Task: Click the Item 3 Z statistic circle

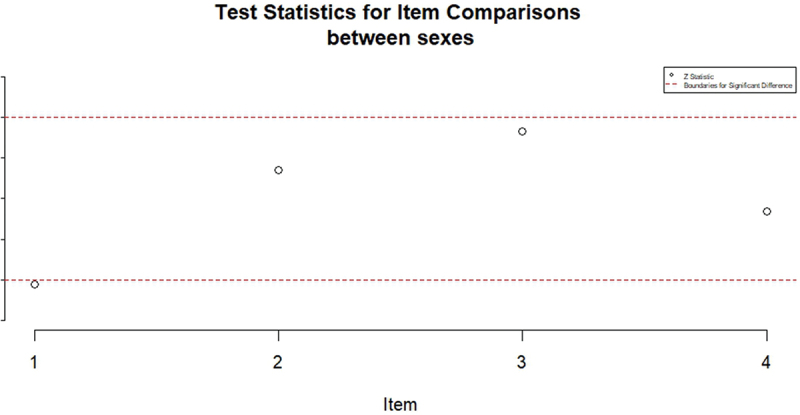Action: (522, 131)
